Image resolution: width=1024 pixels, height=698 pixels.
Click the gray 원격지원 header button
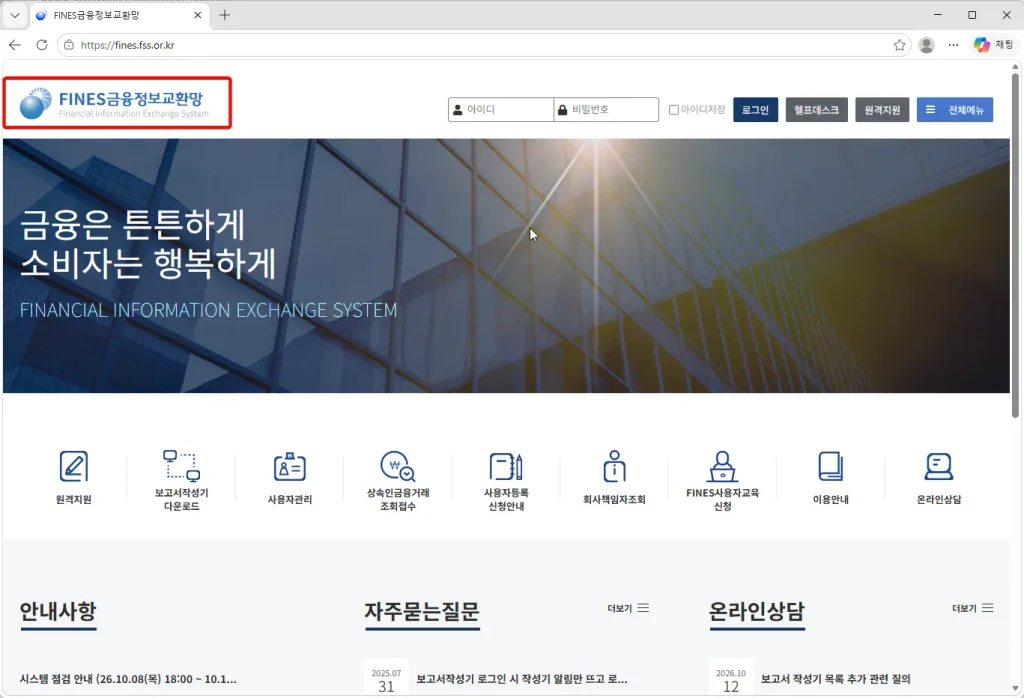[882, 110]
